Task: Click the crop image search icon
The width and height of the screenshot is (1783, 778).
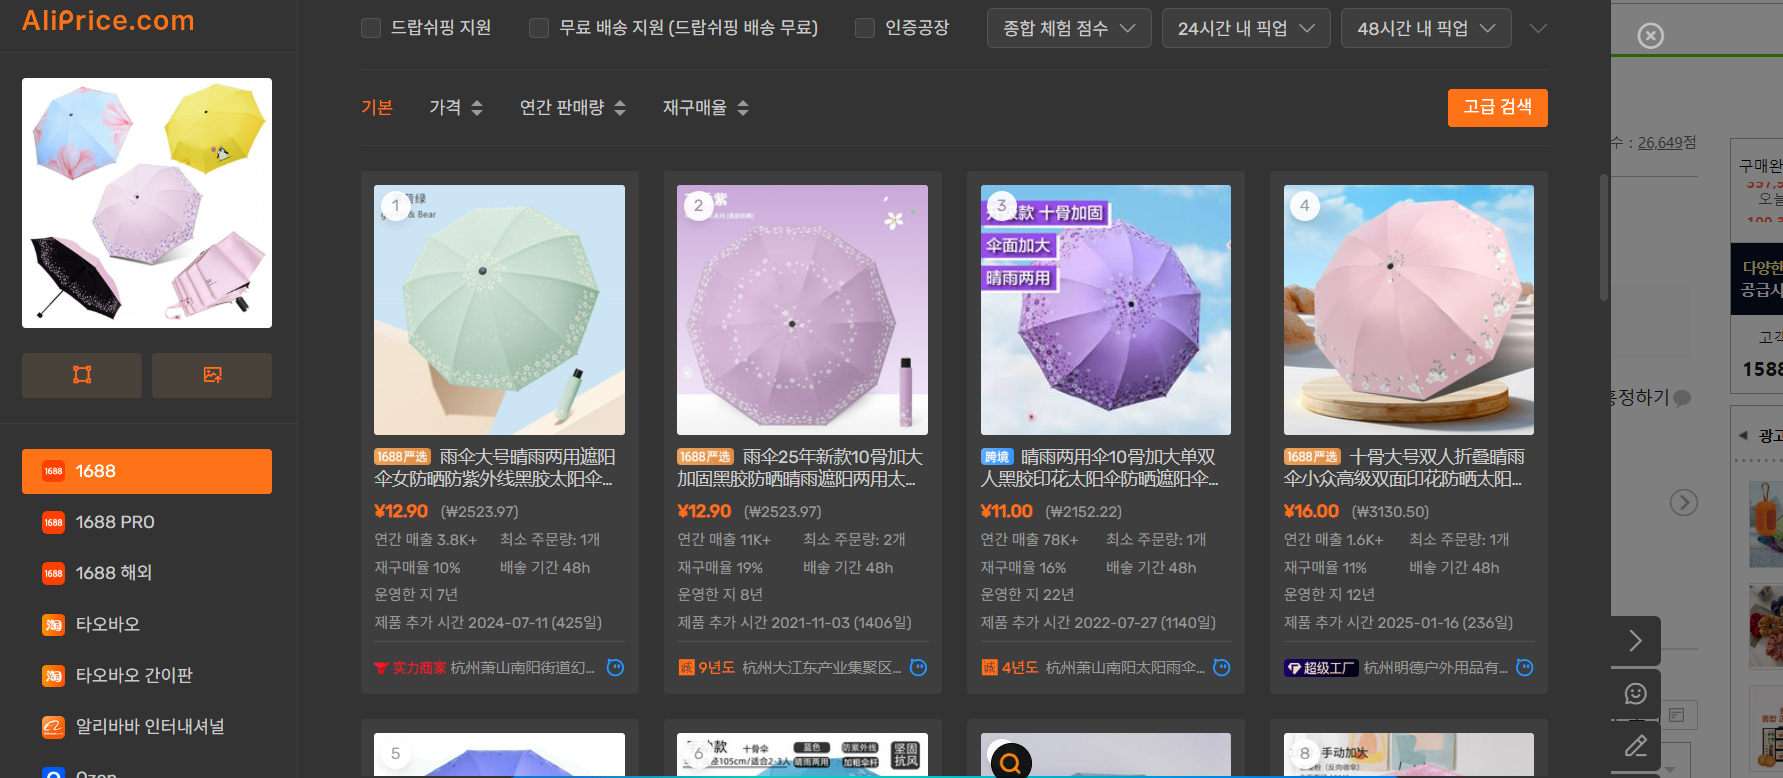Action: click(x=82, y=375)
